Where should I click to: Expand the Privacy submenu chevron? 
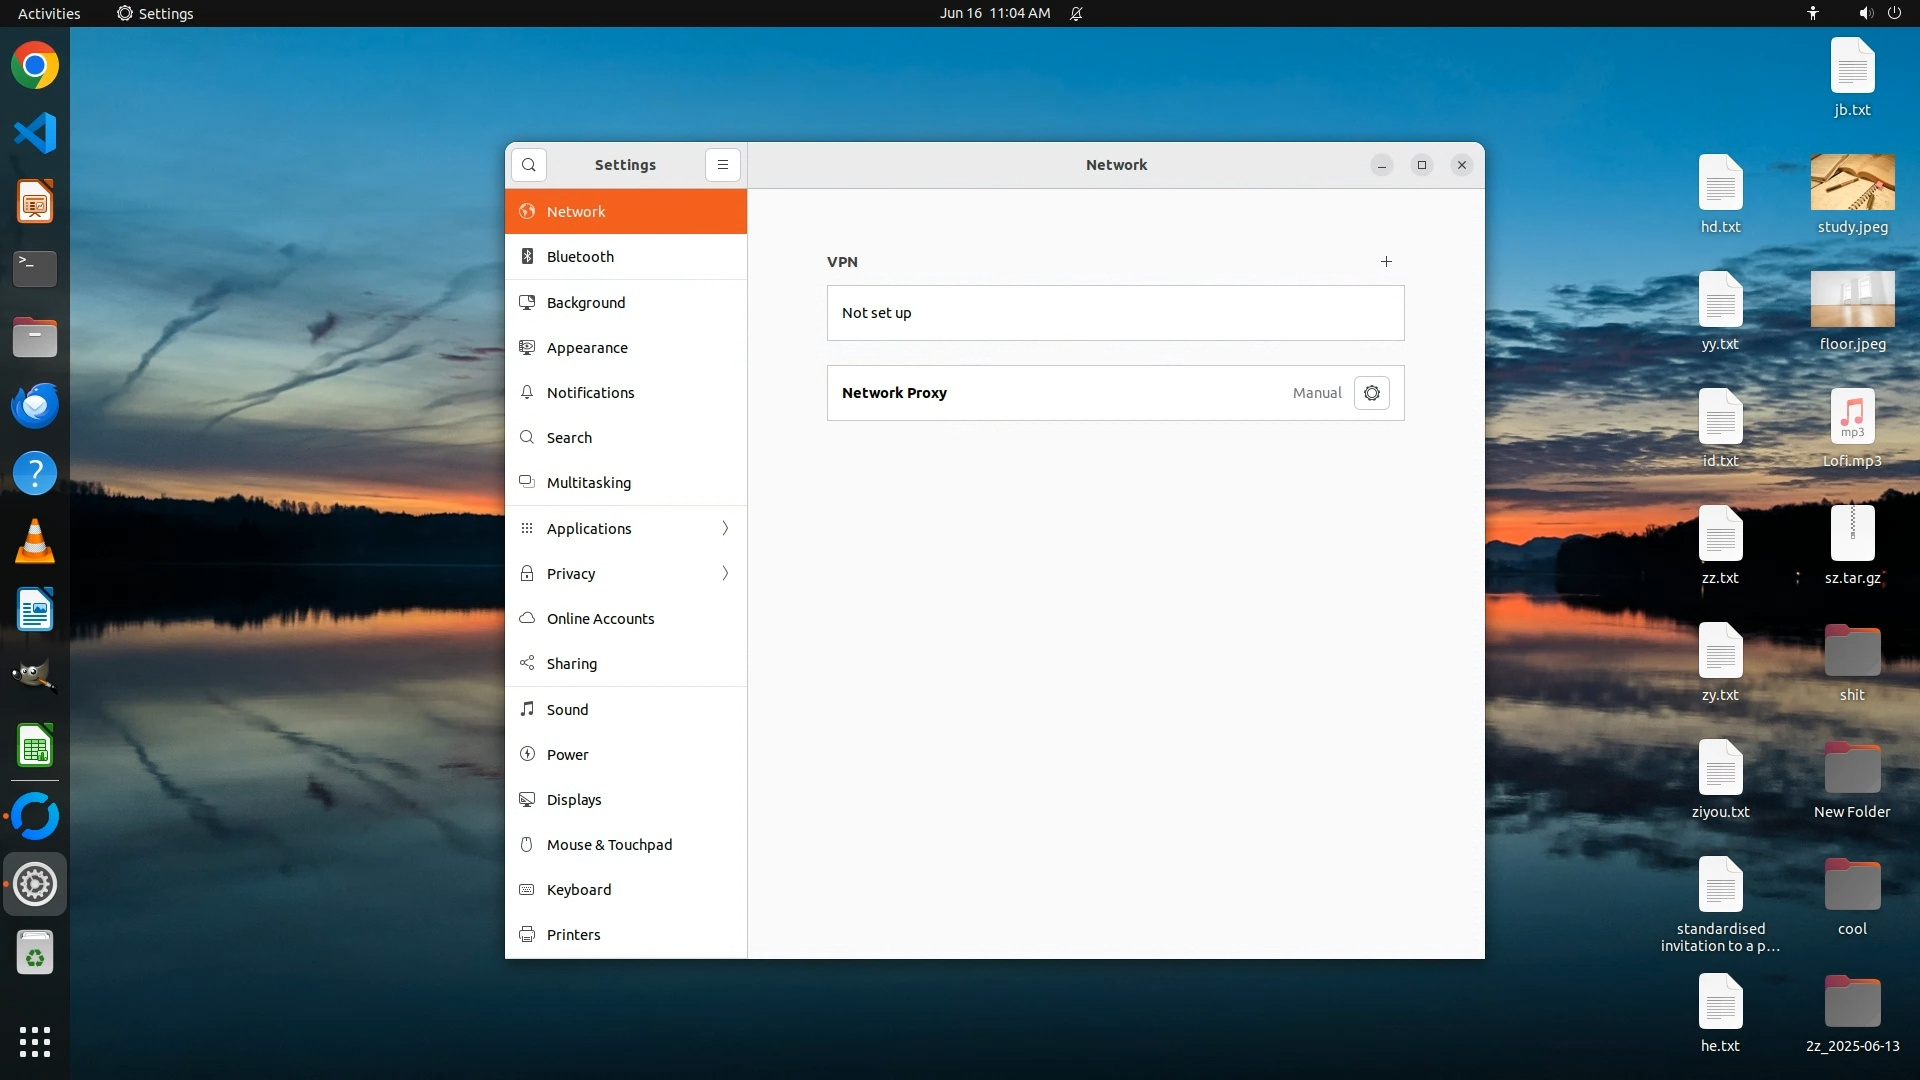725,573
